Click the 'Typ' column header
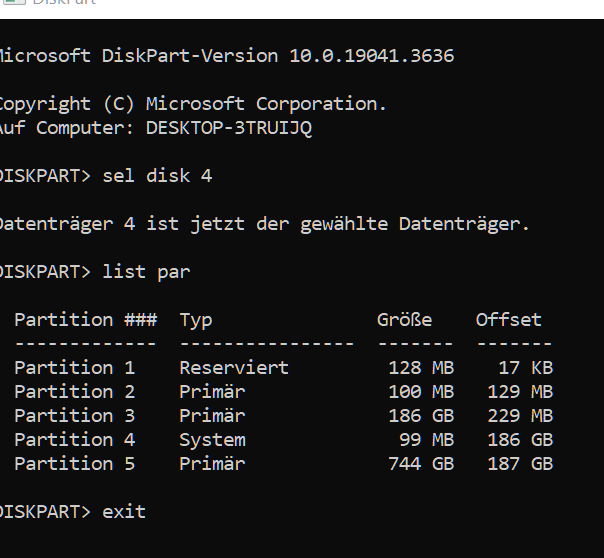This screenshot has width=604, height=558. (x=196, y=320)
